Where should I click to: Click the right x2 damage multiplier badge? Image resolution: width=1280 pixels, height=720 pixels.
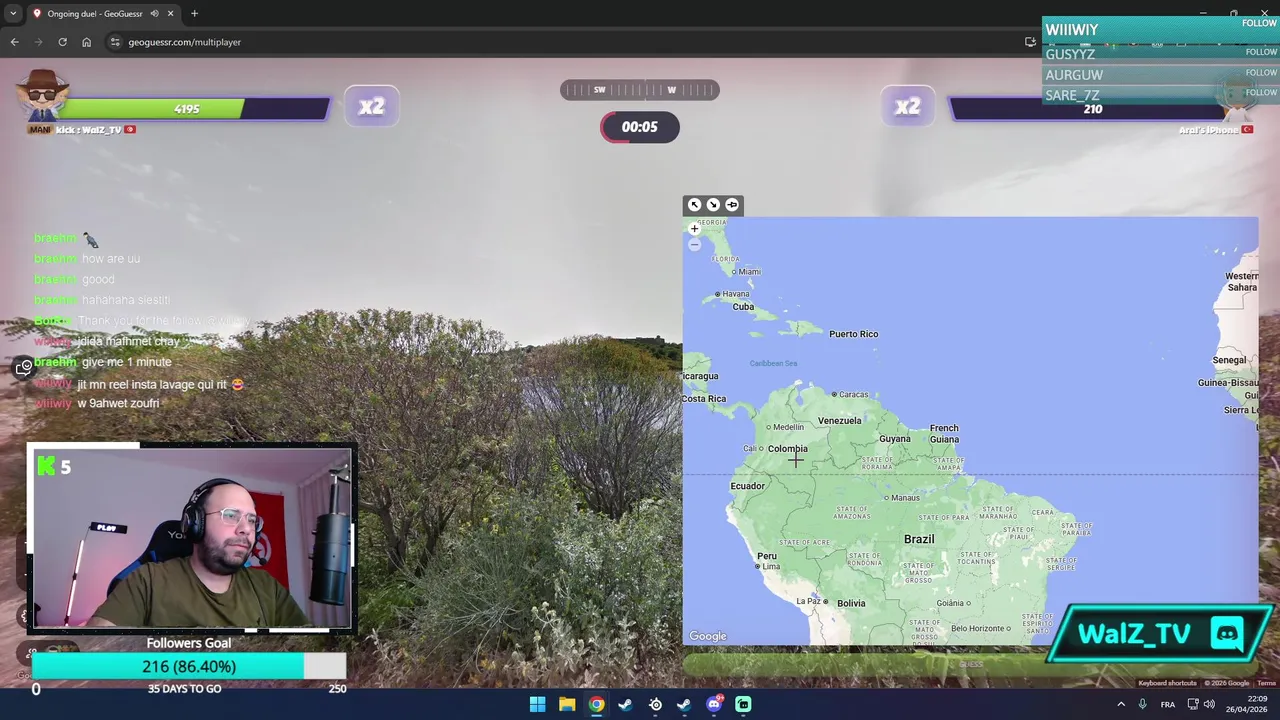tap(907, 107)
